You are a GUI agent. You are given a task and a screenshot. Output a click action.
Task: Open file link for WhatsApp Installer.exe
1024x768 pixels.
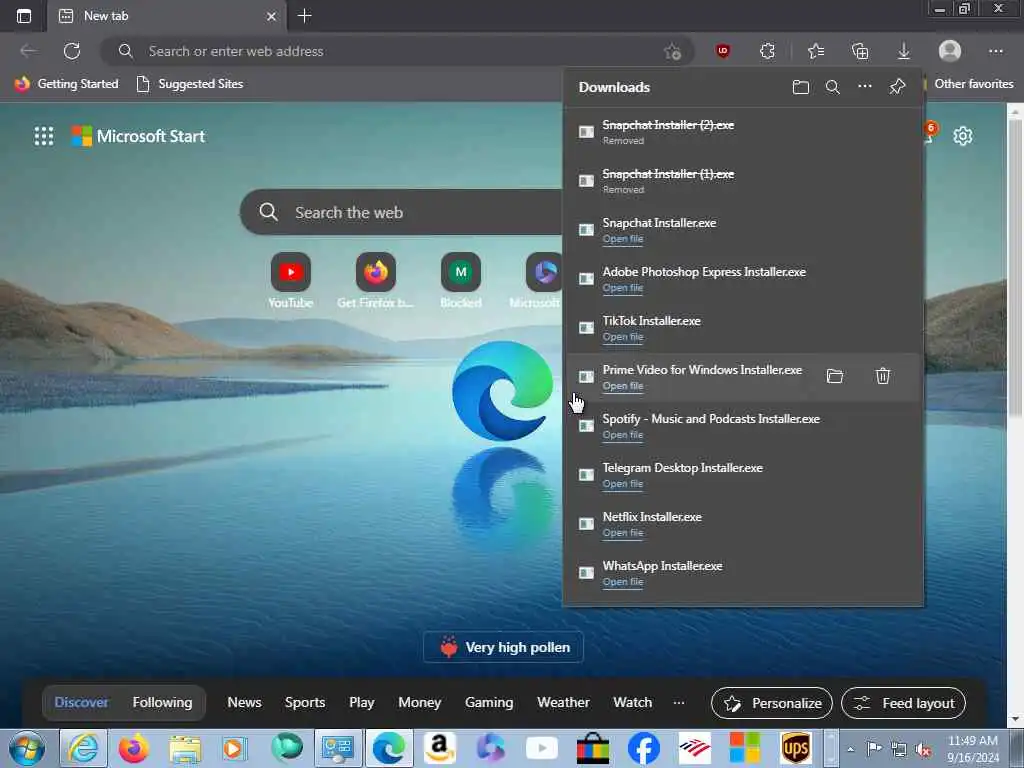[623, 582]
